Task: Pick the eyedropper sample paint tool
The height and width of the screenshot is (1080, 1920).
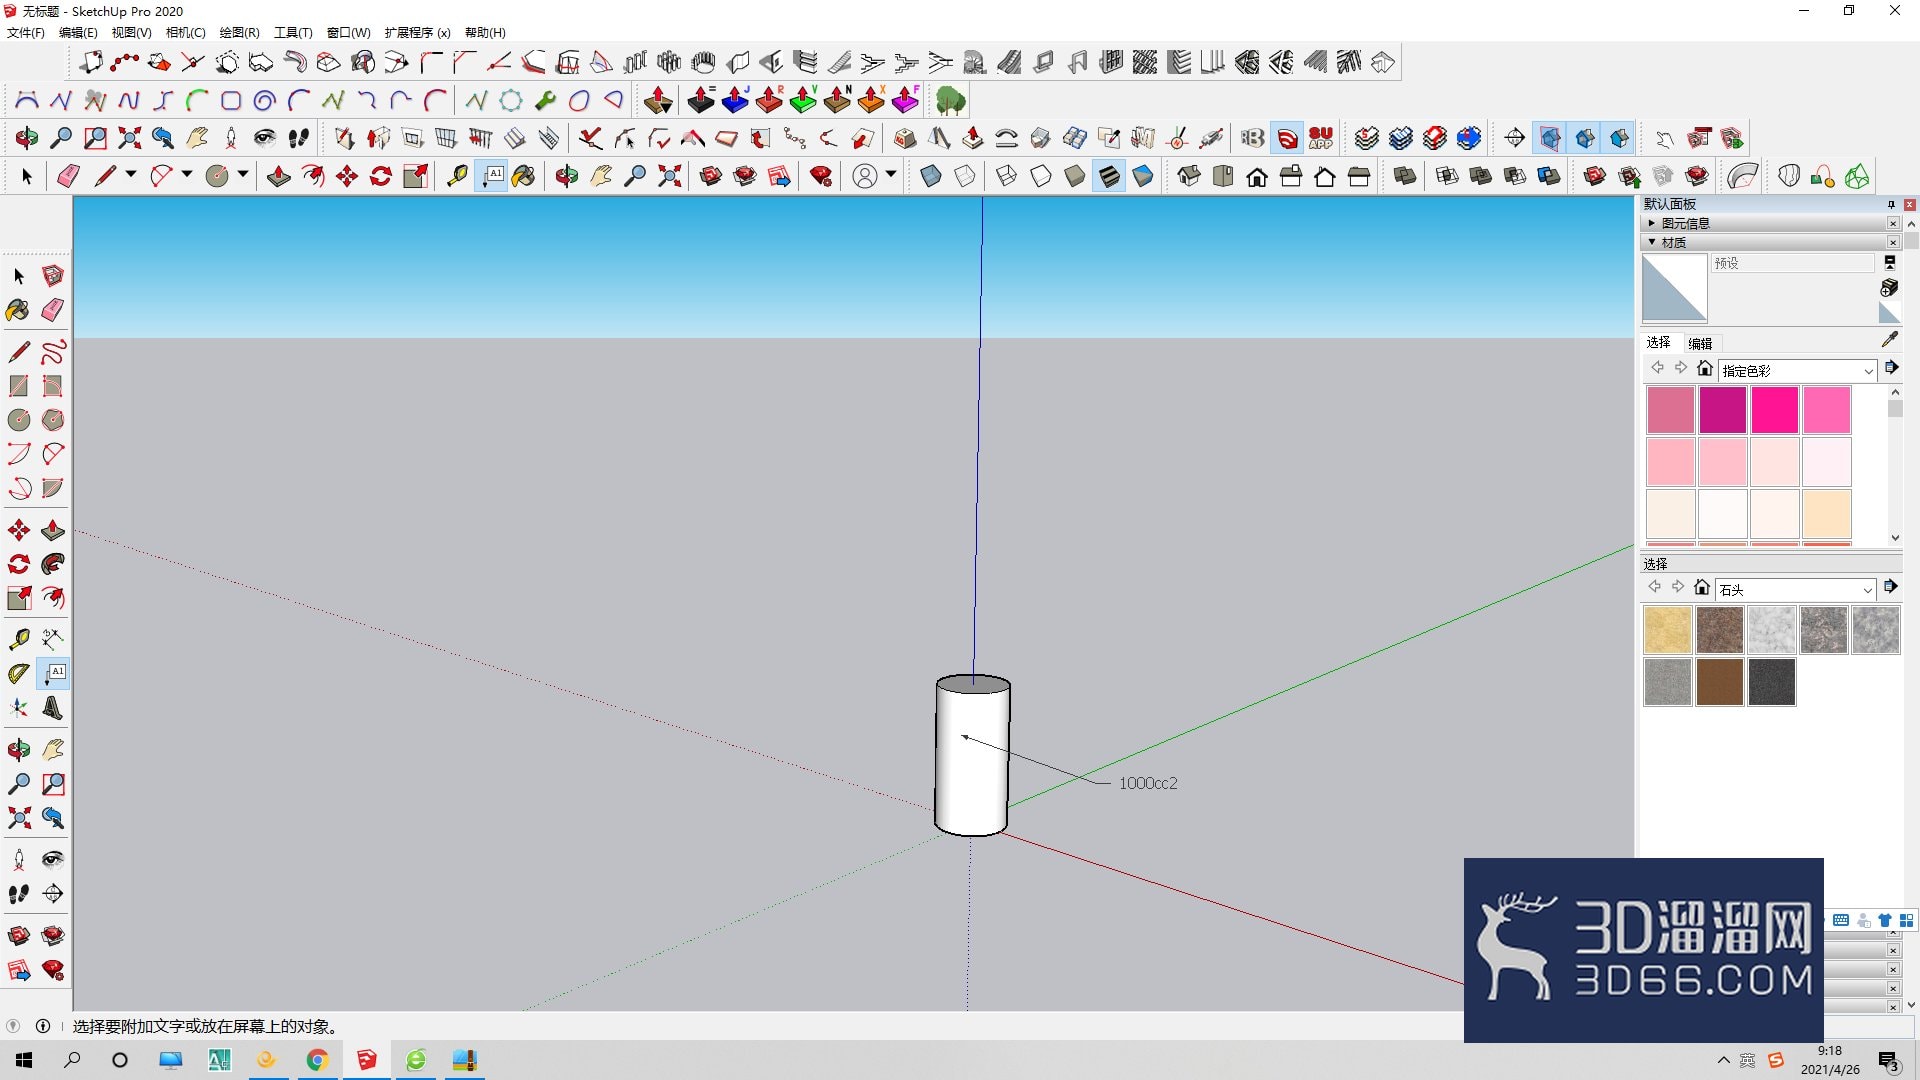Action: click(1889, 340)
